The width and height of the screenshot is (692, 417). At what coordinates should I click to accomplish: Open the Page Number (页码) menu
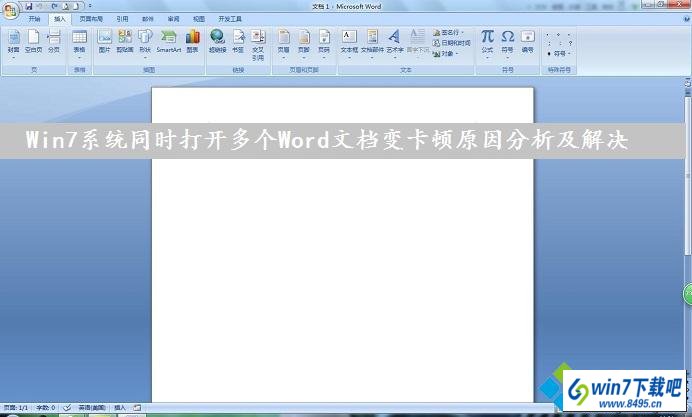324,44
